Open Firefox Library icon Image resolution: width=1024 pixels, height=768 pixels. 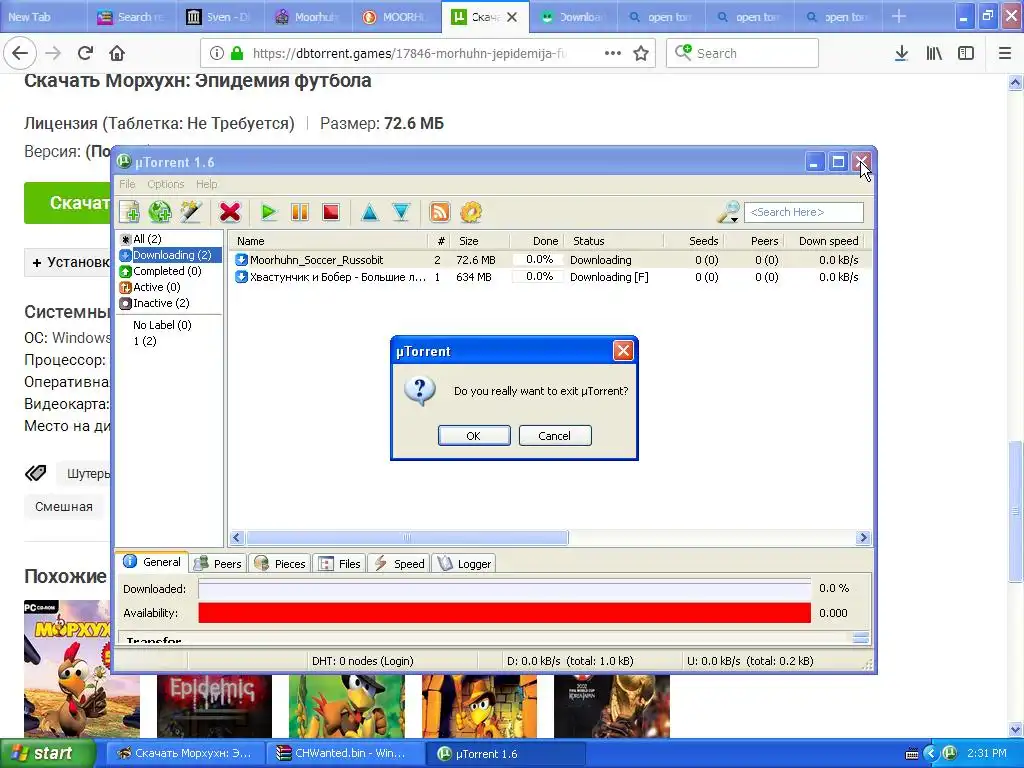tap(934, 53)
